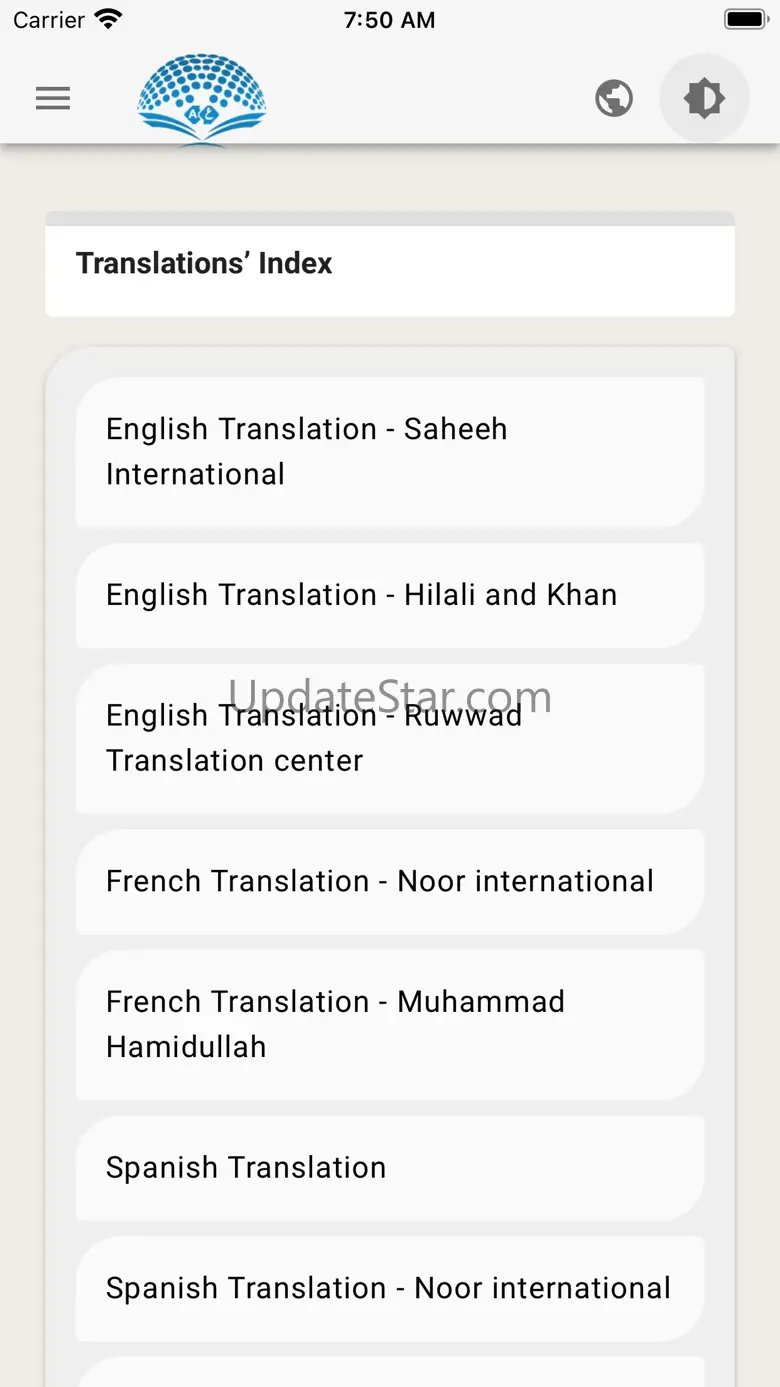Open the hamburger navigation menu

(x=53, y=98)
